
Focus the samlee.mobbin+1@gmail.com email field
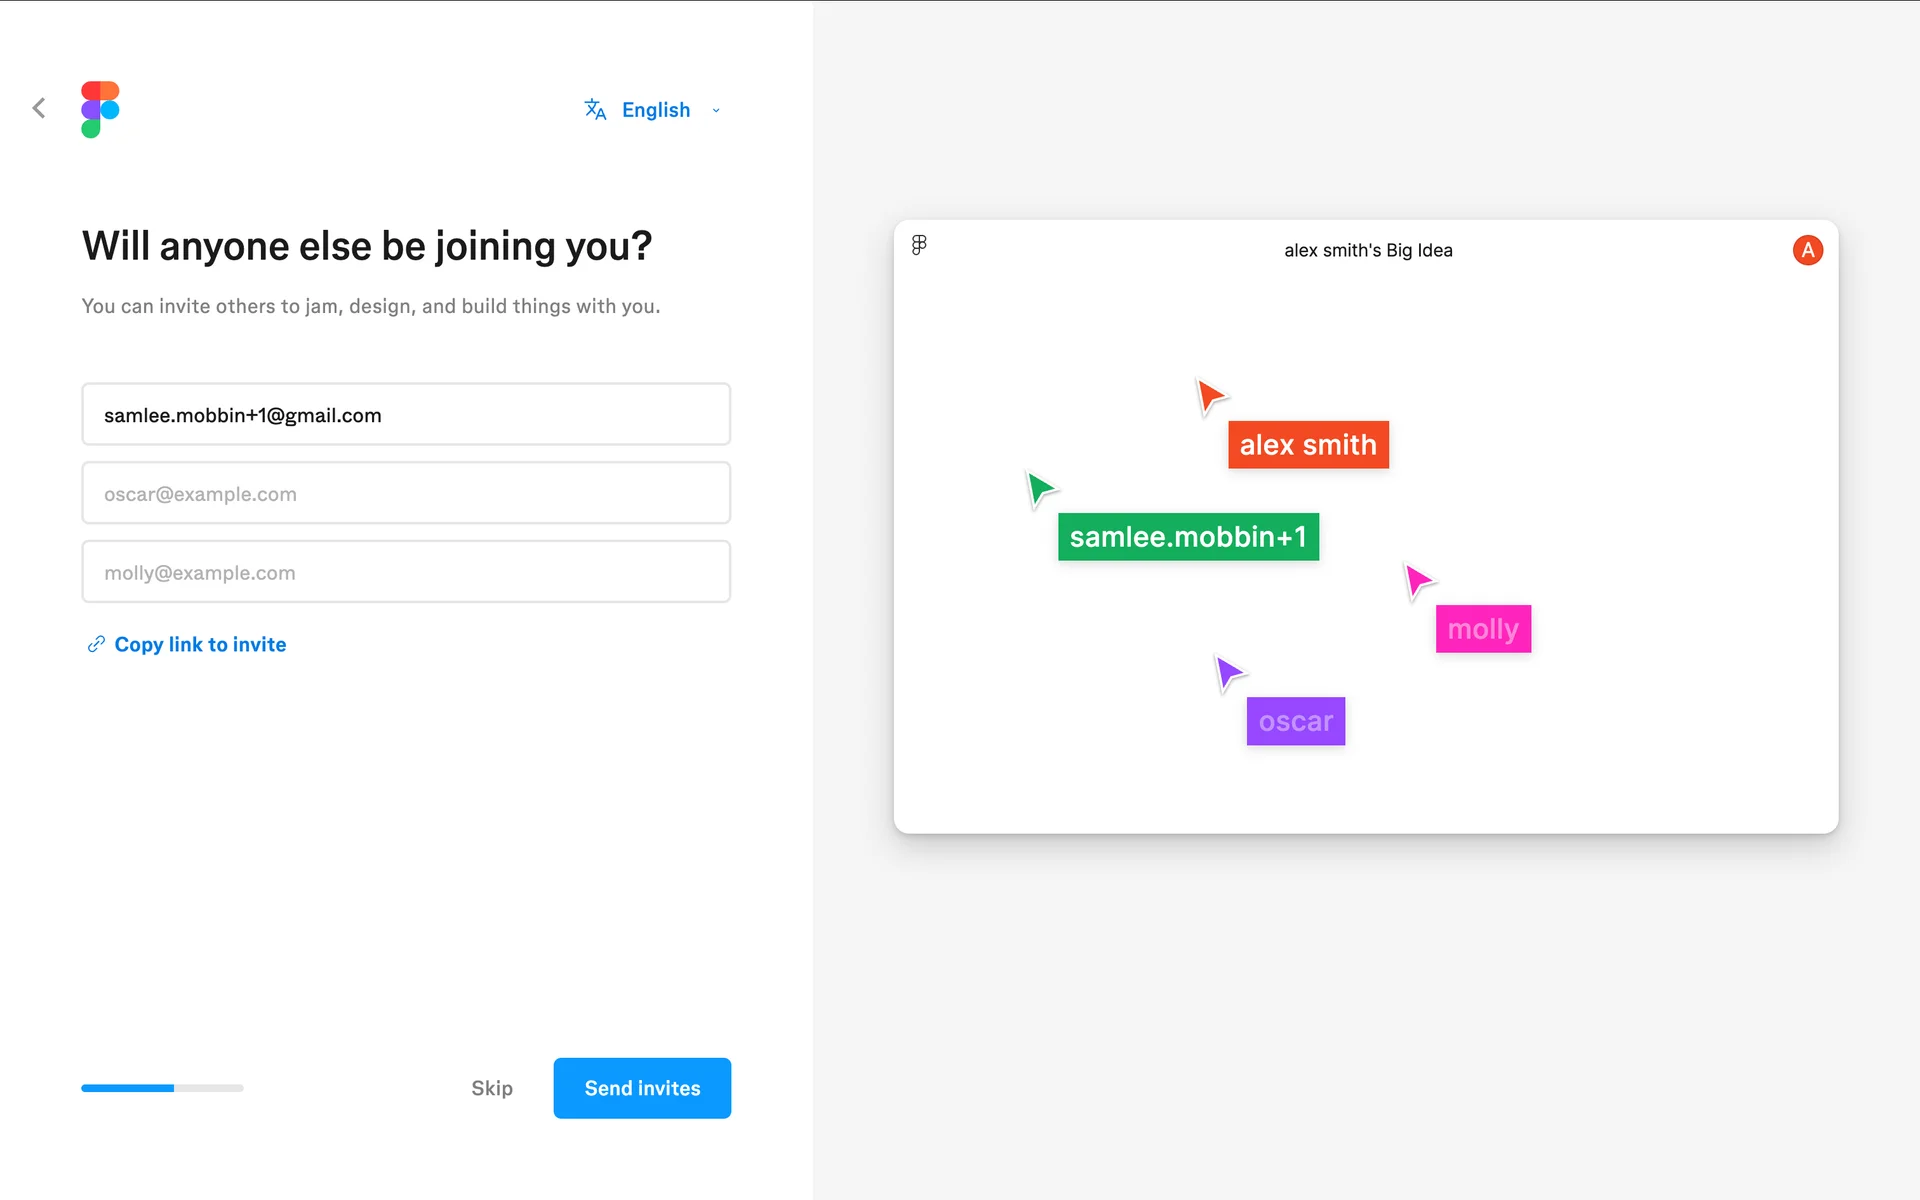pyautogui.click(x=406, y=414)
